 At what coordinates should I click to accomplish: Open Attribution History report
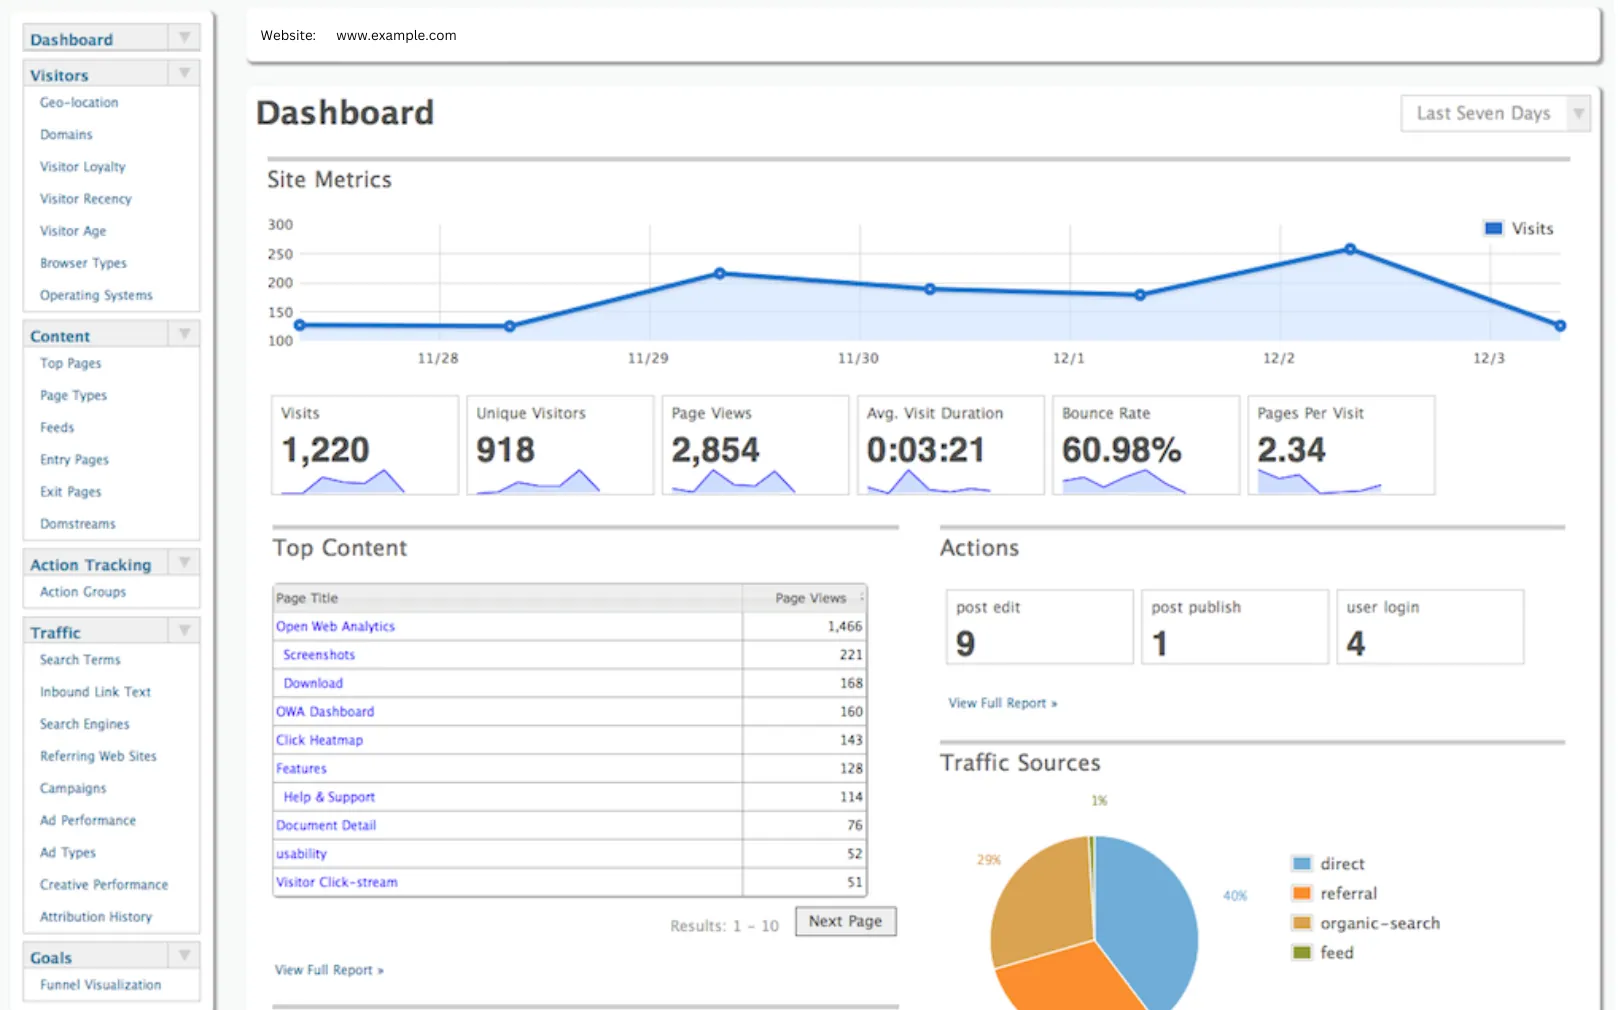pos(96,917)
